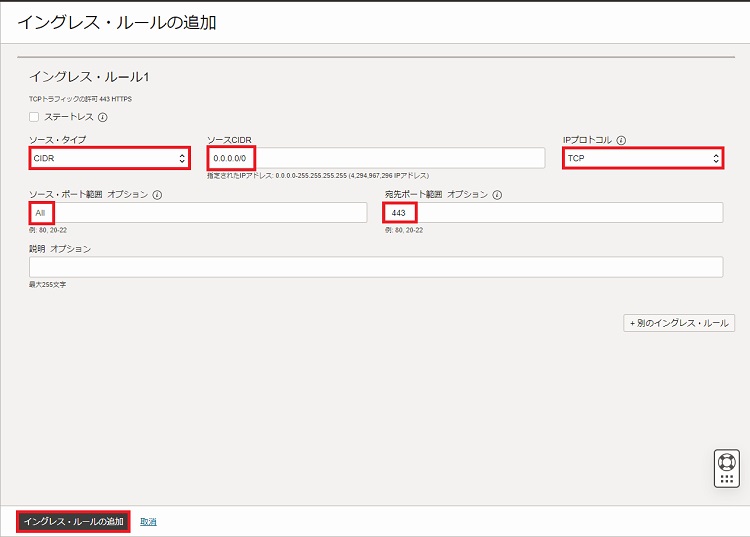Open the lifebuoy help widget

[727, 462]
